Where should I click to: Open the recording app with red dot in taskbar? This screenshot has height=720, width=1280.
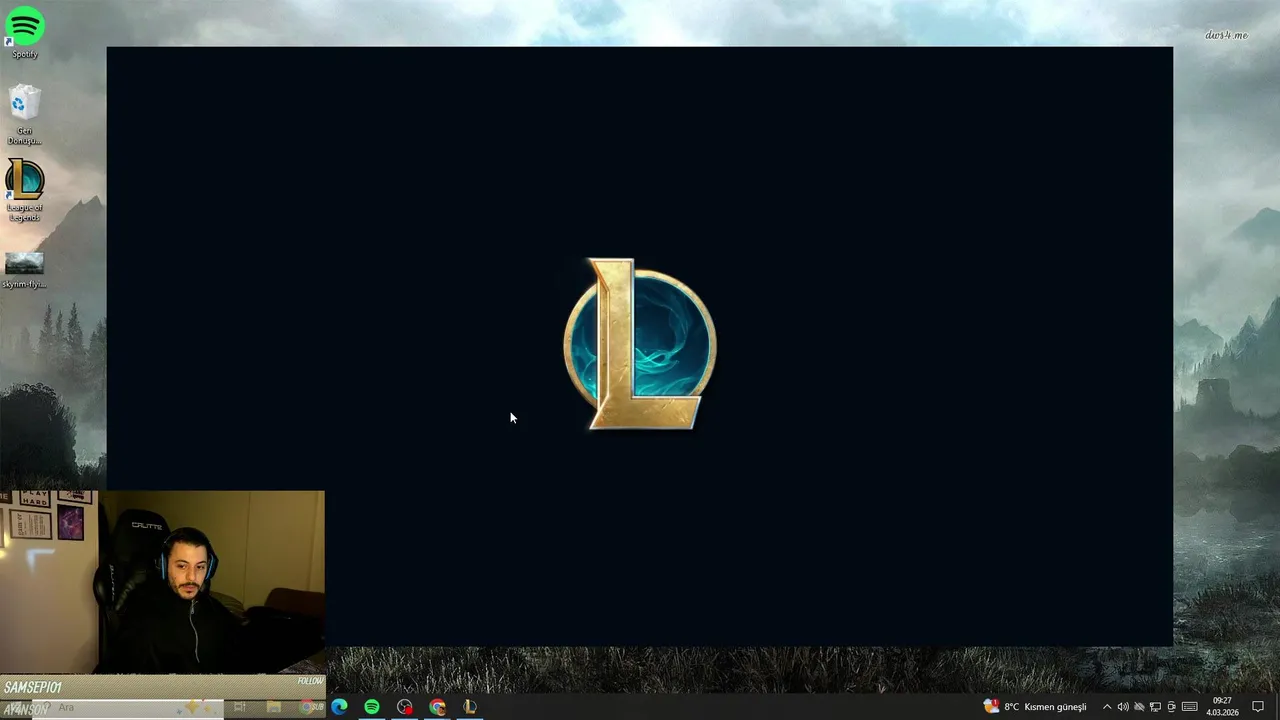404,706
